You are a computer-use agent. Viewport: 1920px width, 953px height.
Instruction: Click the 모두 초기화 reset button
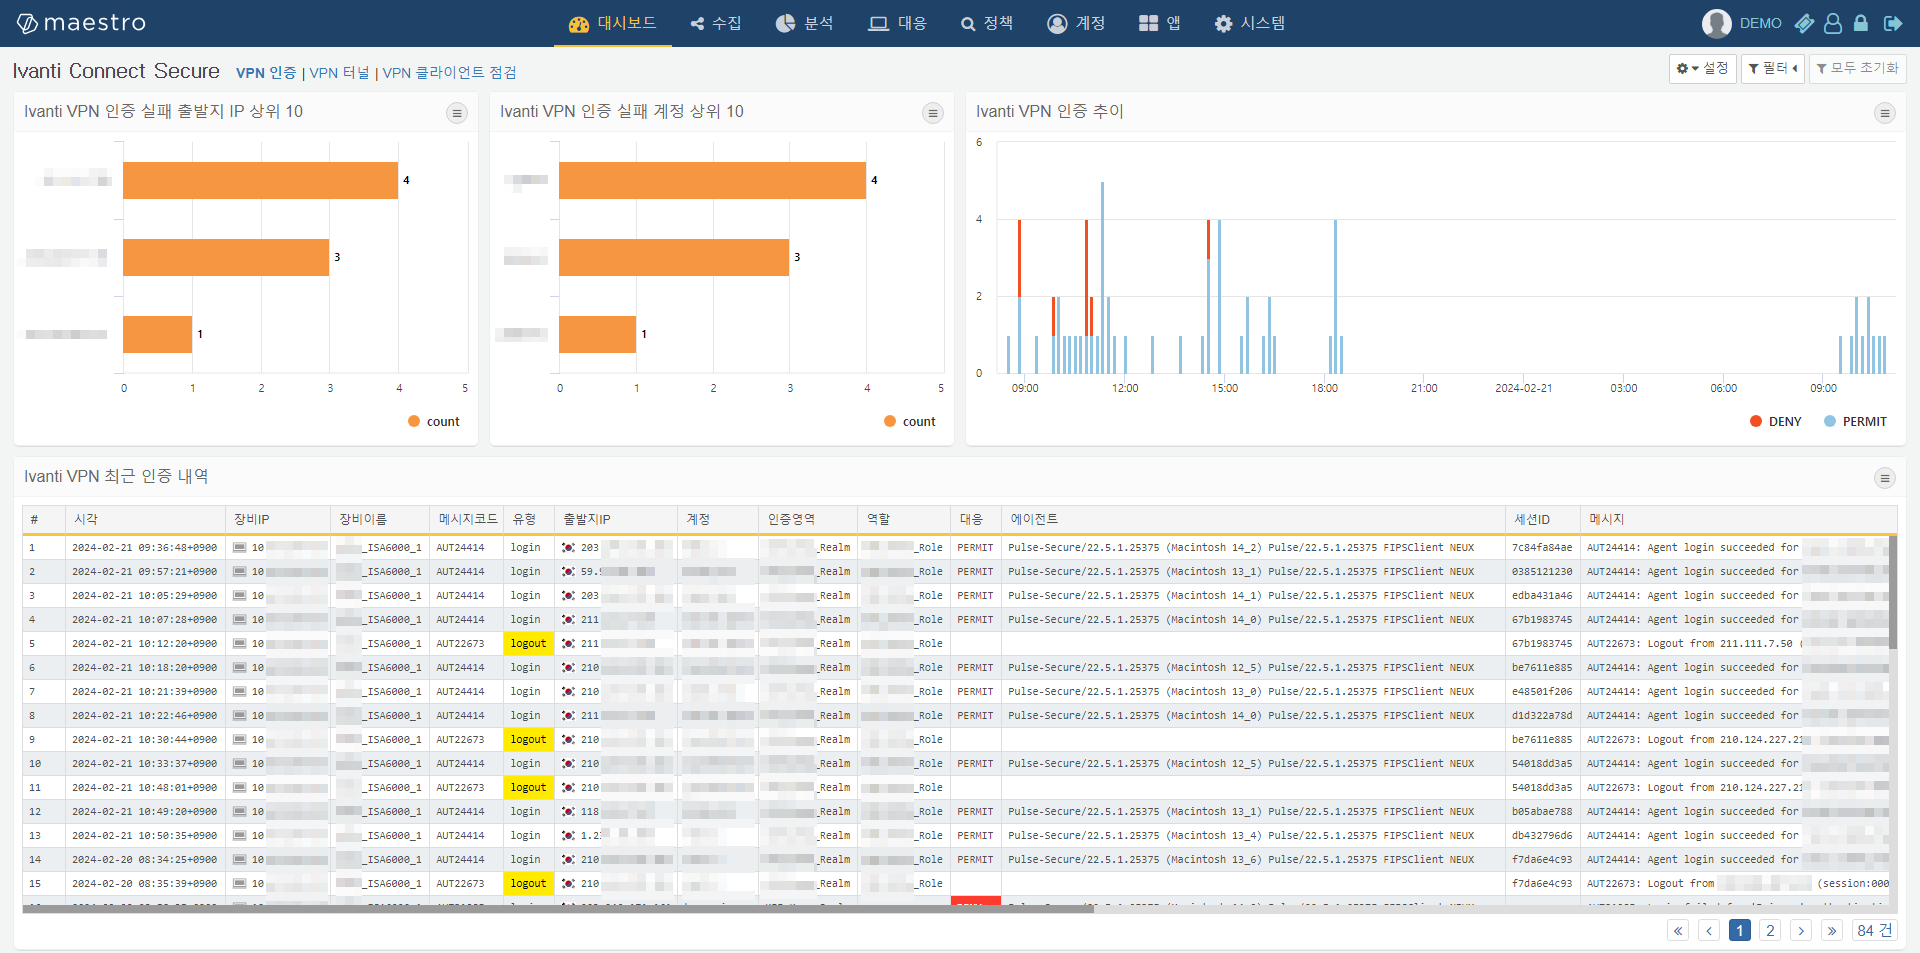click(x=1857, y=68)
